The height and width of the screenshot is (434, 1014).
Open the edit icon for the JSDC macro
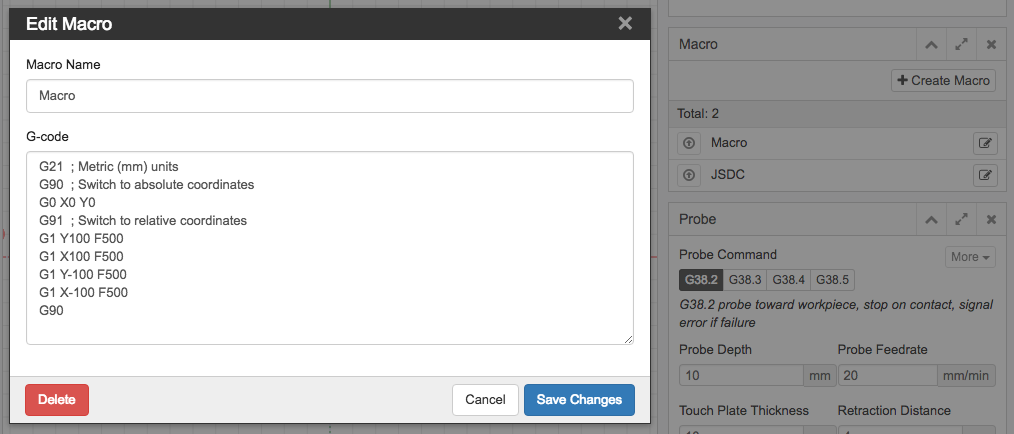[x=985, y=175]
